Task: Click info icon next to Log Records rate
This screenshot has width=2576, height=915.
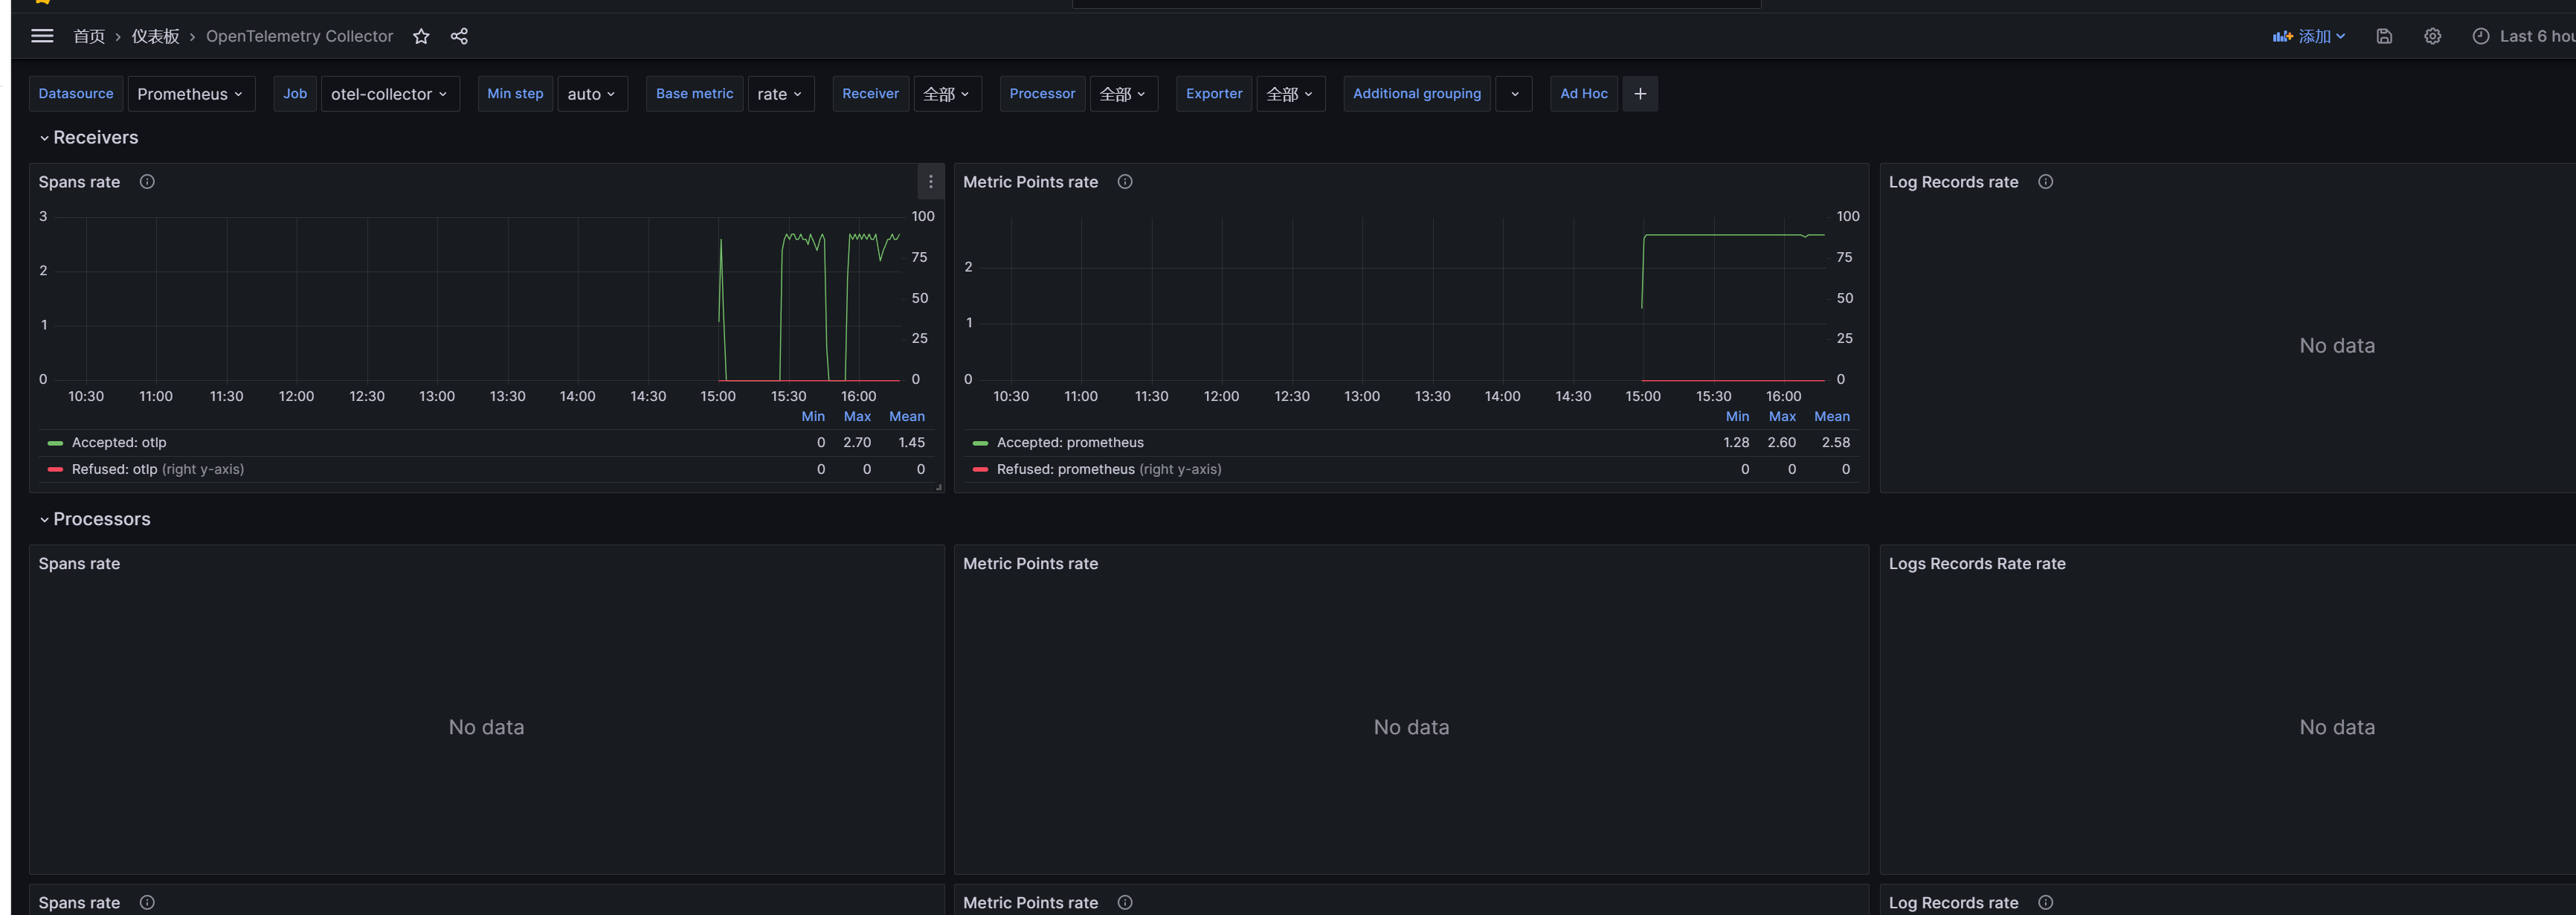Action: pos(2045,182)
